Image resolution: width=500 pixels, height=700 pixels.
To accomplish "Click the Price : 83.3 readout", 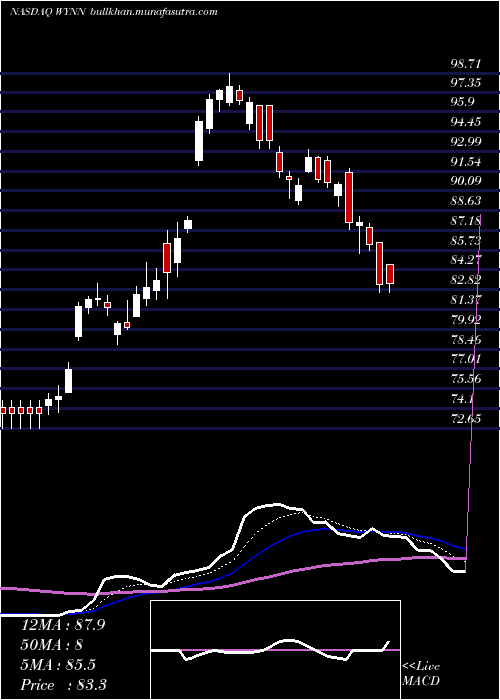I will [x=64, y=685].
